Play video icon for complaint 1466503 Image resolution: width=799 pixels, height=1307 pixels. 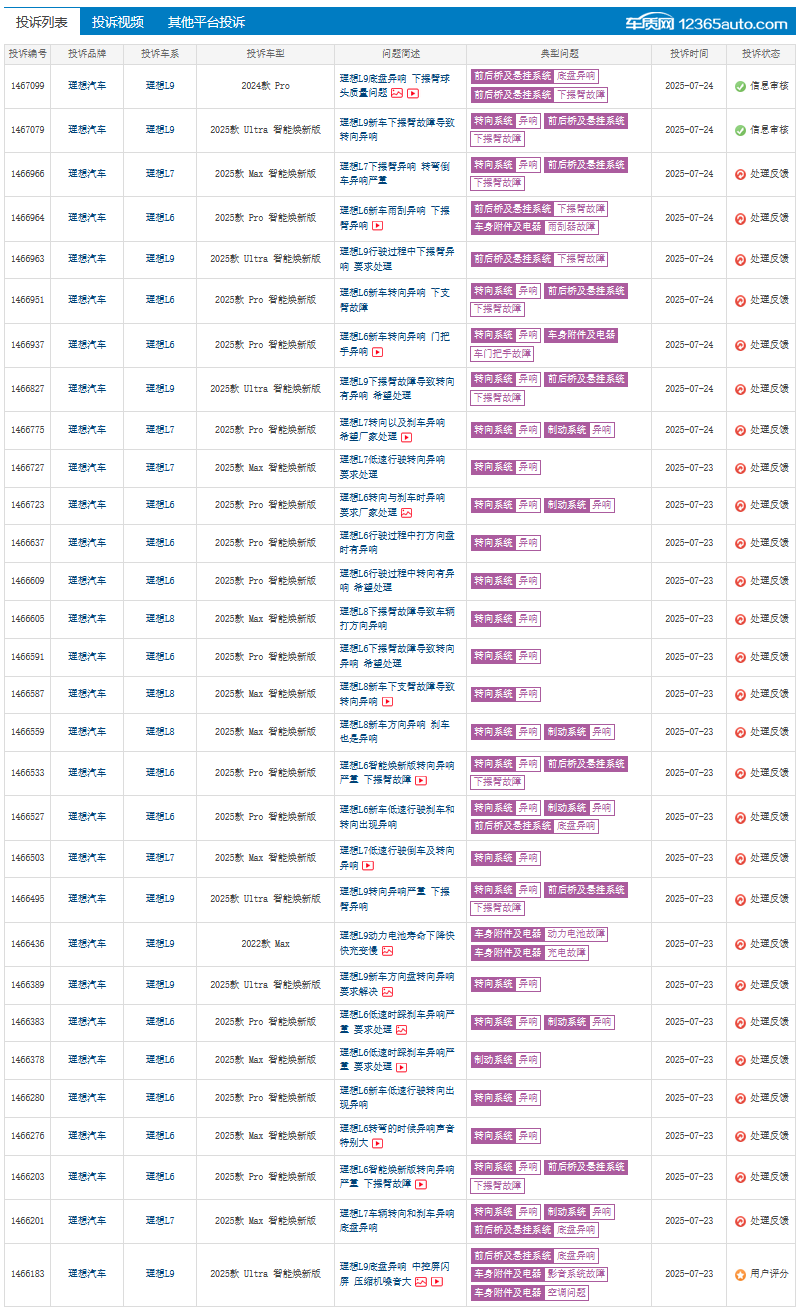(368, 865)
